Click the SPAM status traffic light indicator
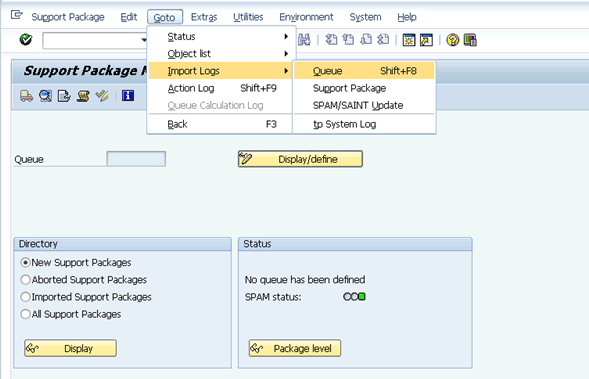The height and width of the screenshot is (379, 589). pyautogui.click(x=354, y=297)
